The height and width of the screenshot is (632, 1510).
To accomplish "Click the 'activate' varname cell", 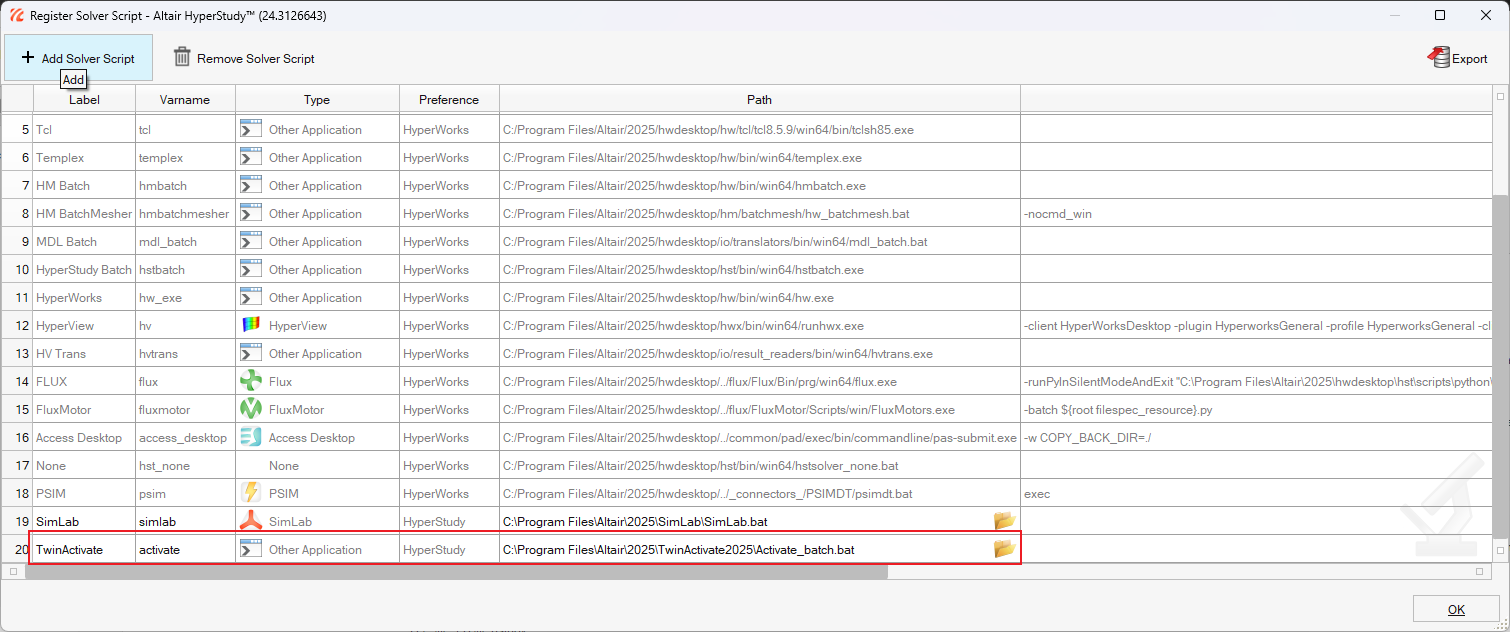I will pyautogui.click(x=185, y=549).
